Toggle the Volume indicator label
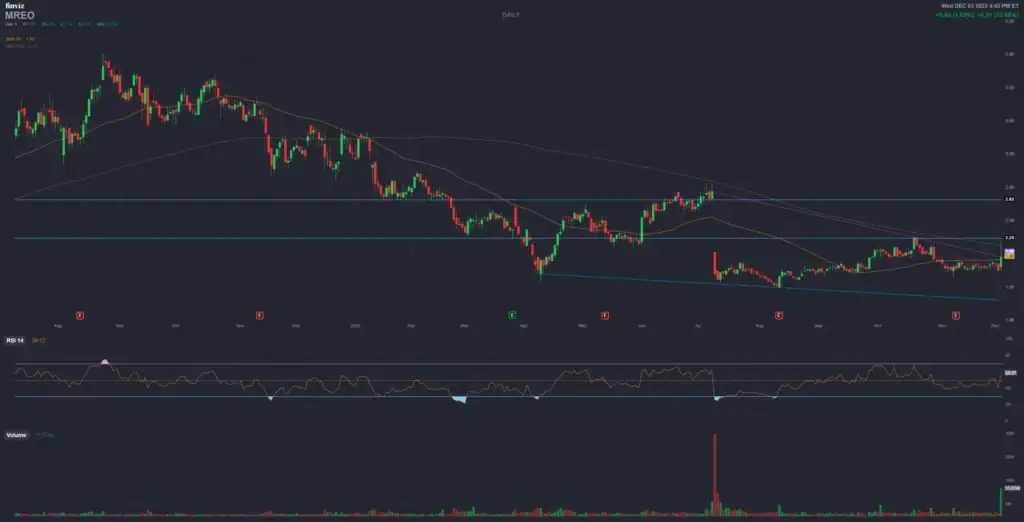 pos(17,435)
